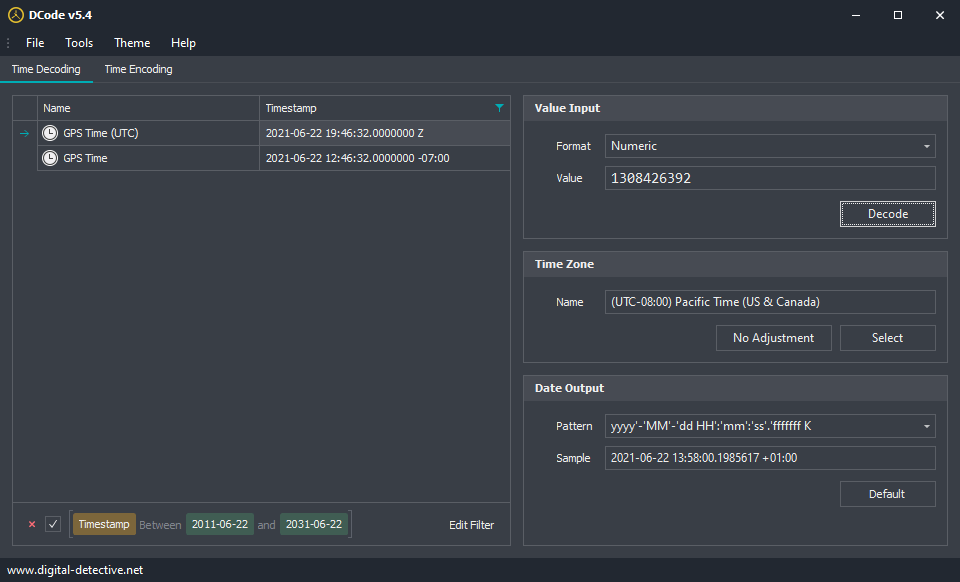Click the No Adjustment button

point(773,338)
